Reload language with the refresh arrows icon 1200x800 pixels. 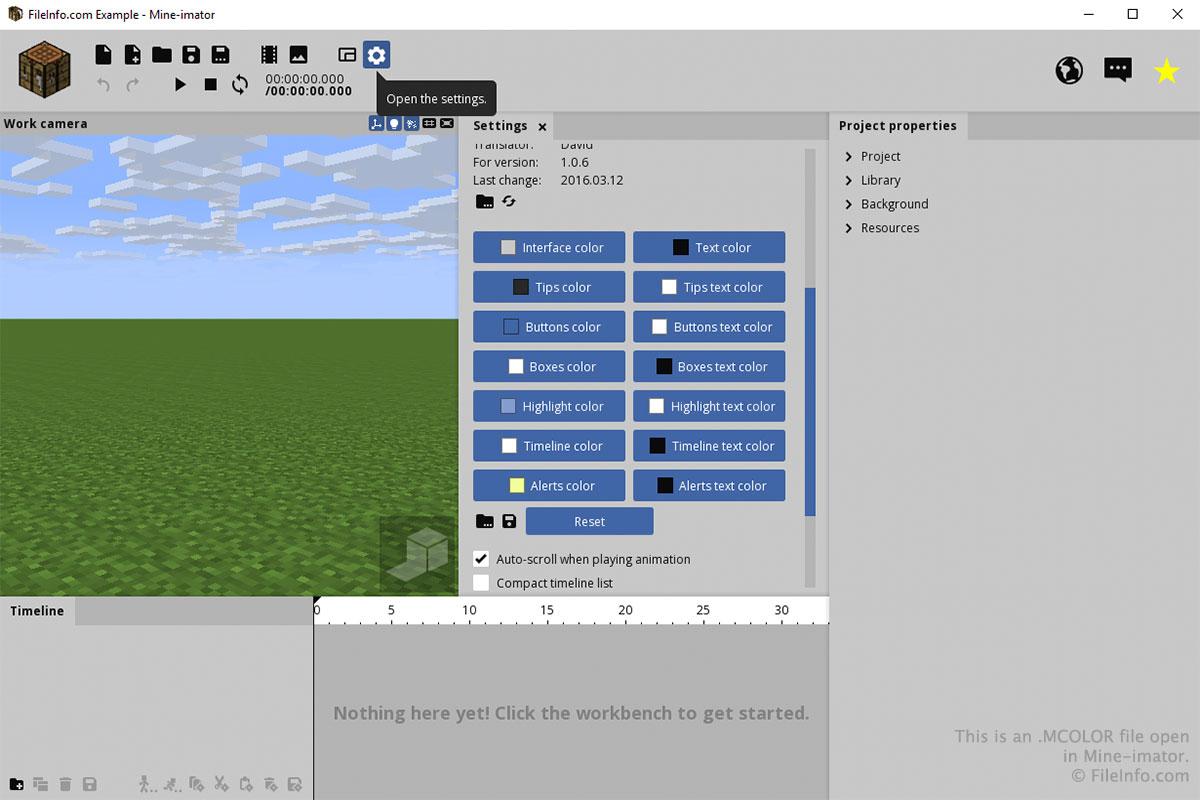(509, 202)
